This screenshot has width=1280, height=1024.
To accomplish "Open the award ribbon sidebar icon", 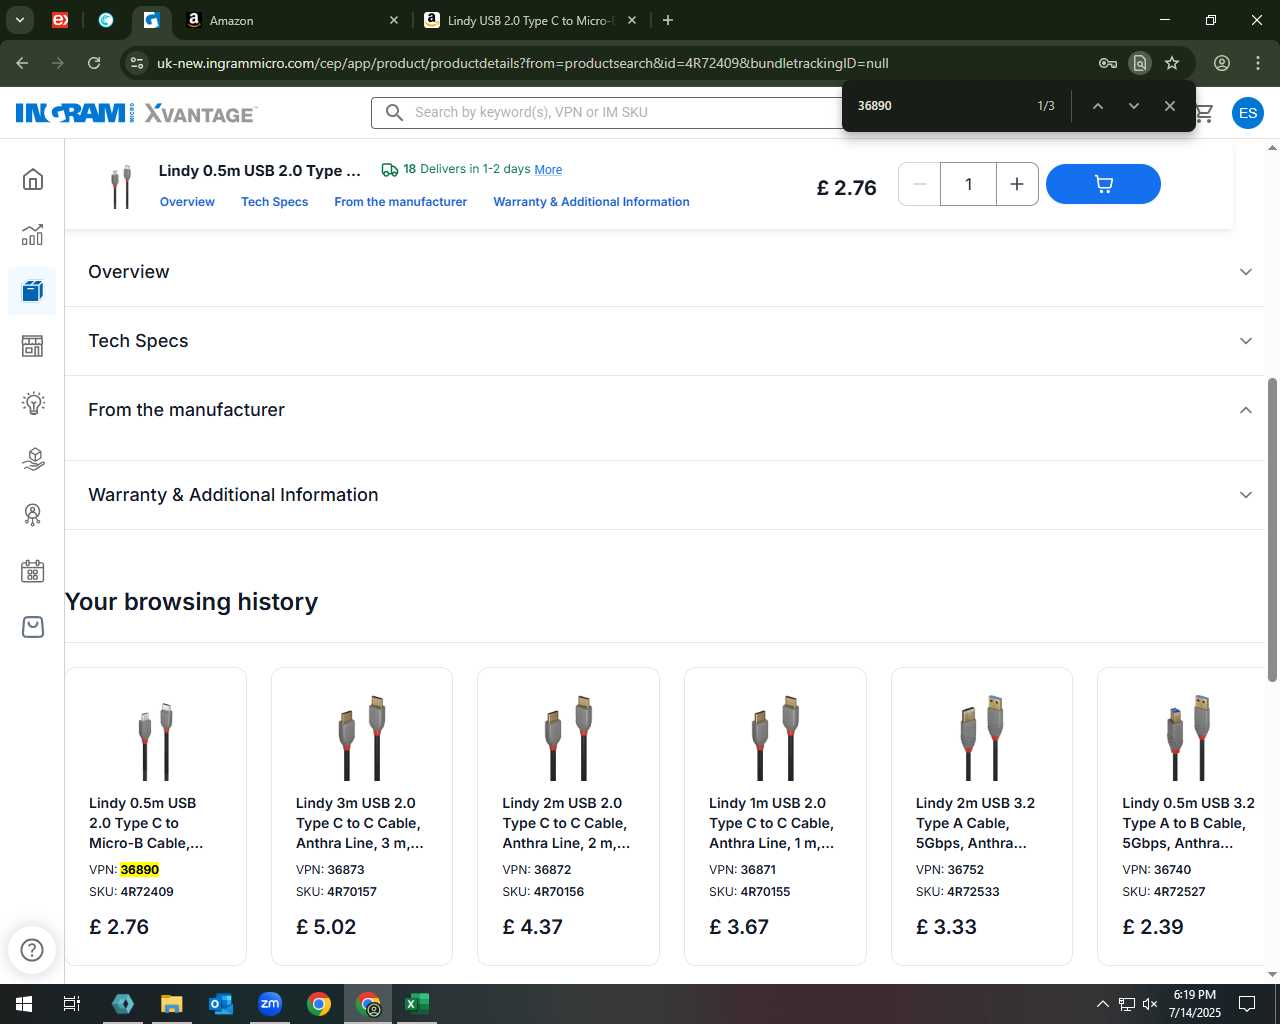I will coord(33,515).
